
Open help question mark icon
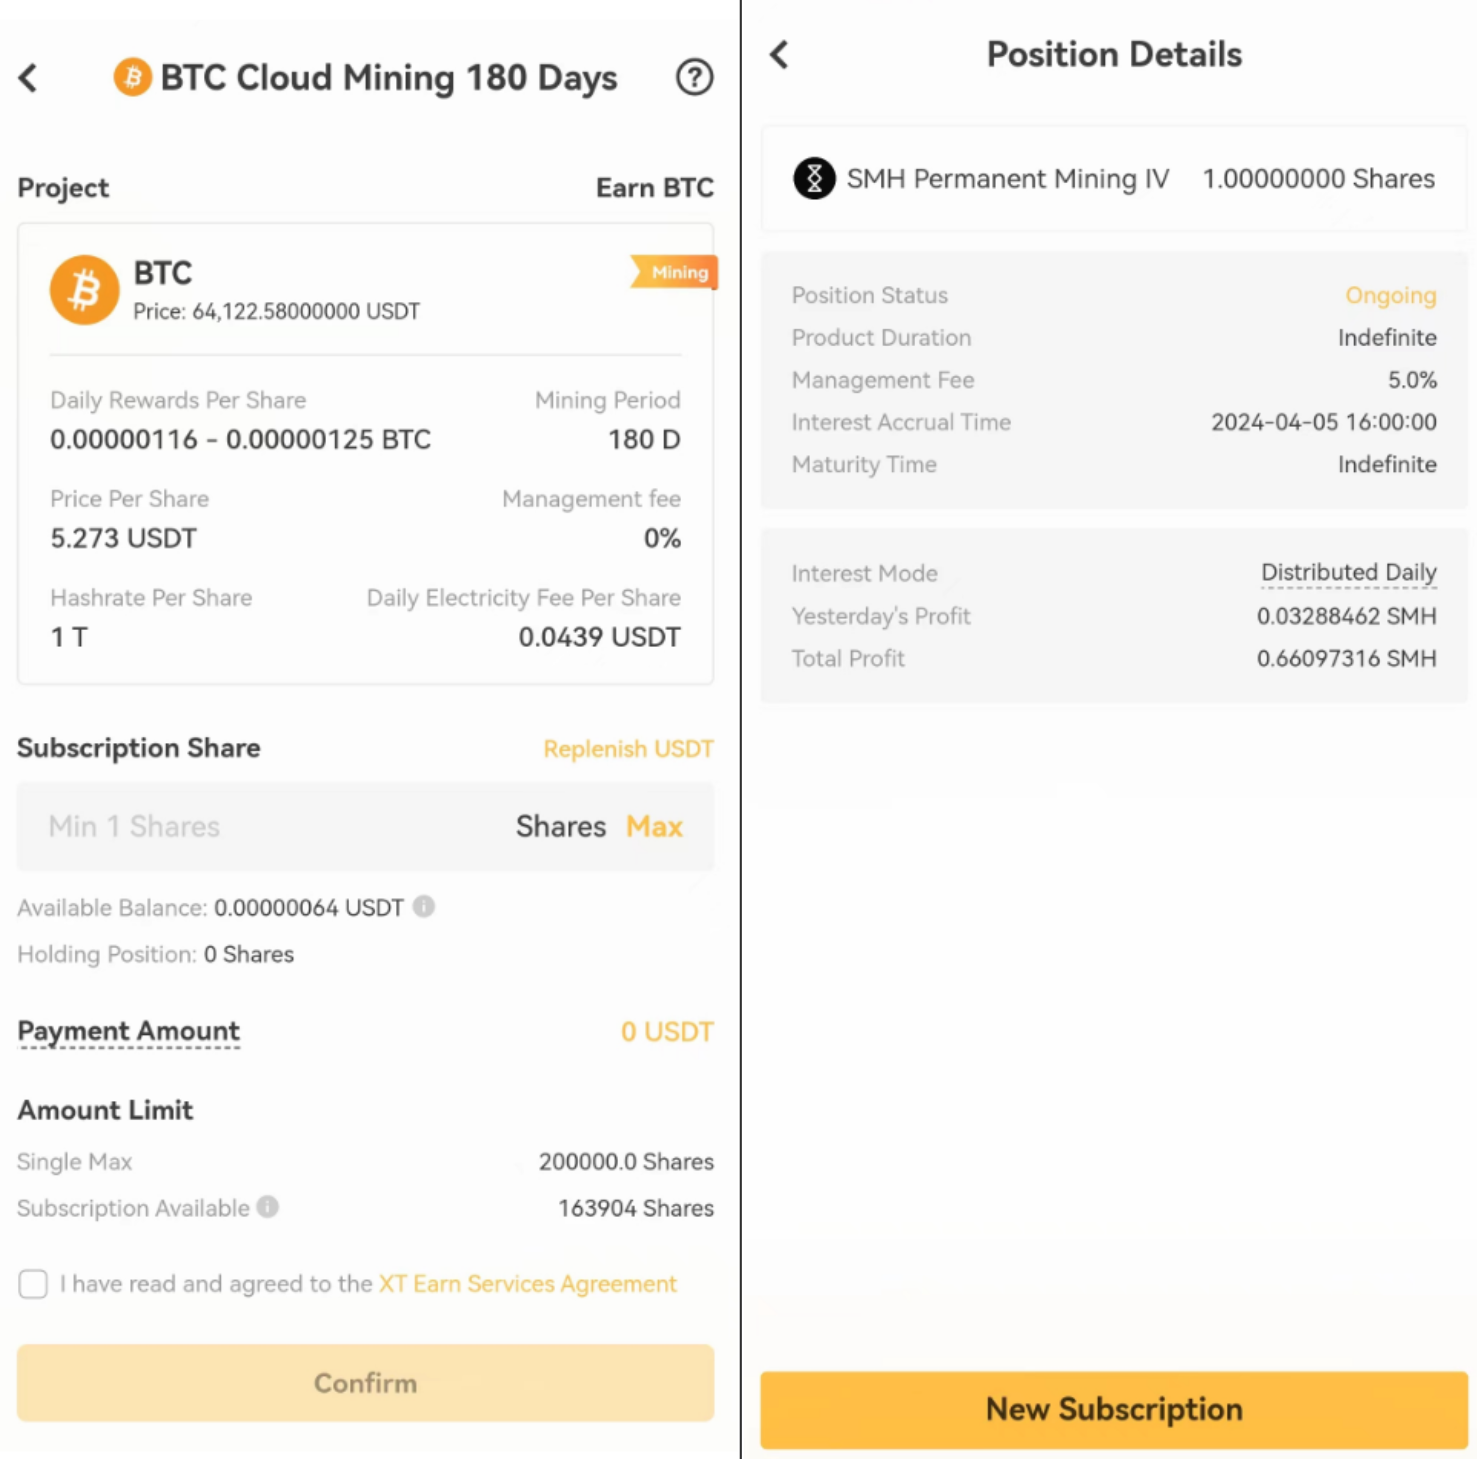694,77
